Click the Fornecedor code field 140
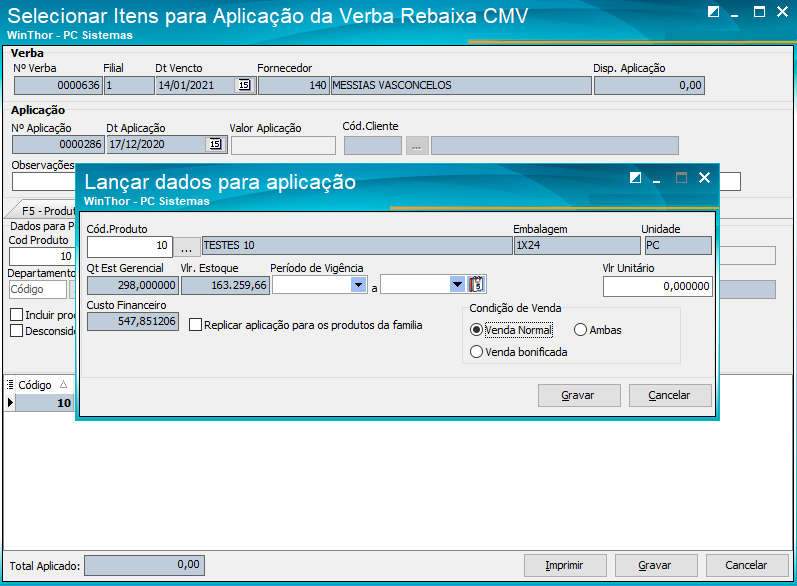This screenshot has height=586, width=797. click(x=294, y=85)
